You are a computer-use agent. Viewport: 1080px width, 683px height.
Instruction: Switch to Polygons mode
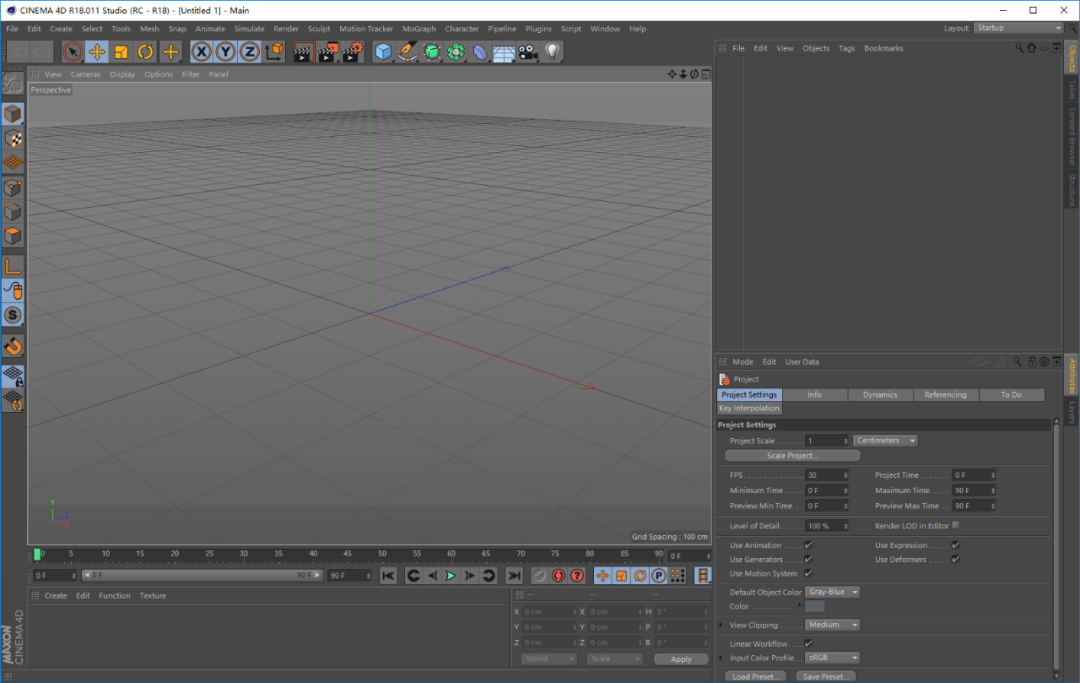[x=12, y=235]
